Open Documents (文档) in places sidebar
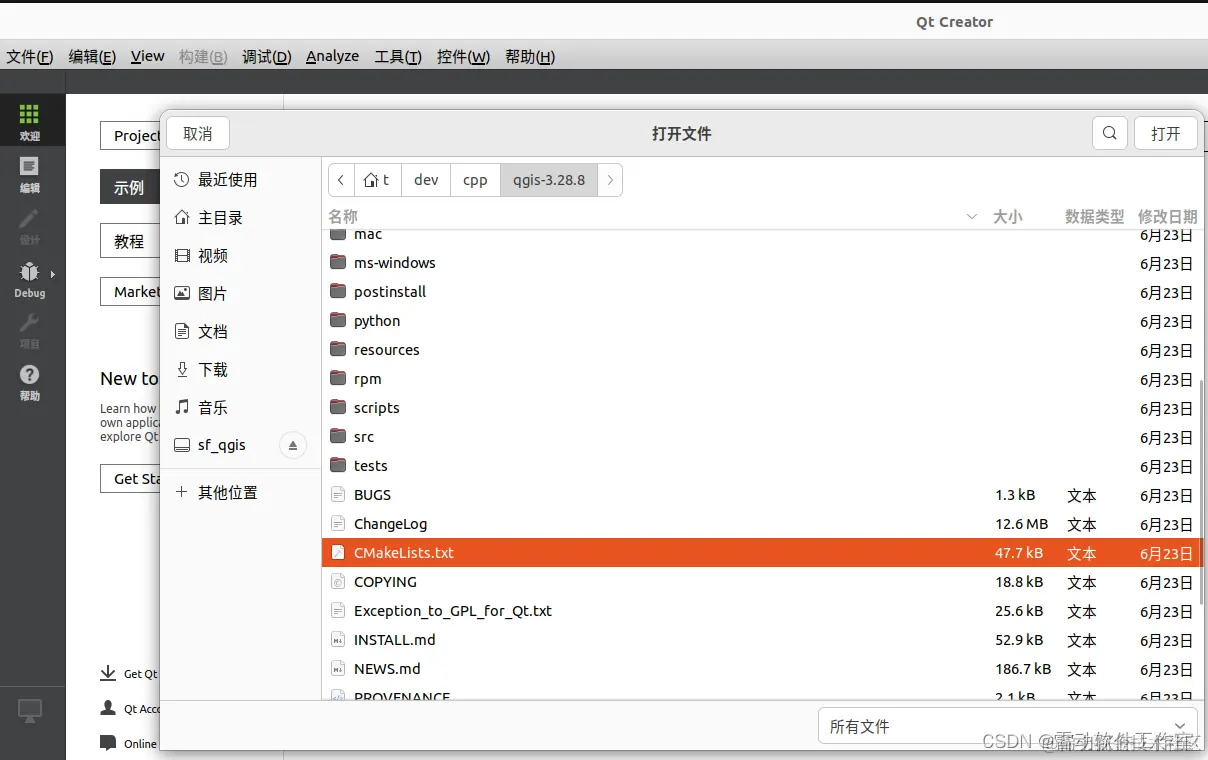The image size is (1208, 760). tap(241, 332)
